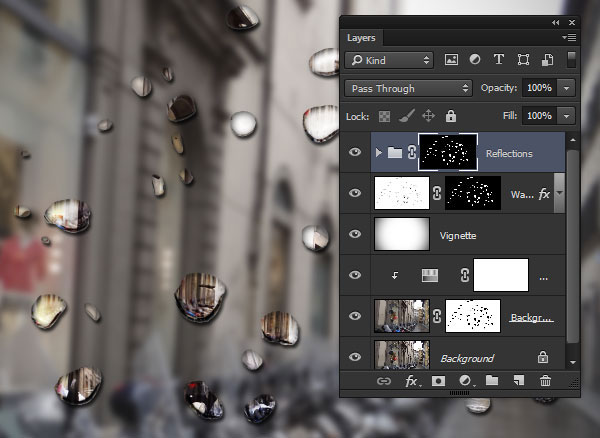The image size is (600, 438).
Task: Hide the bottom Background layer
Action: 355,357
